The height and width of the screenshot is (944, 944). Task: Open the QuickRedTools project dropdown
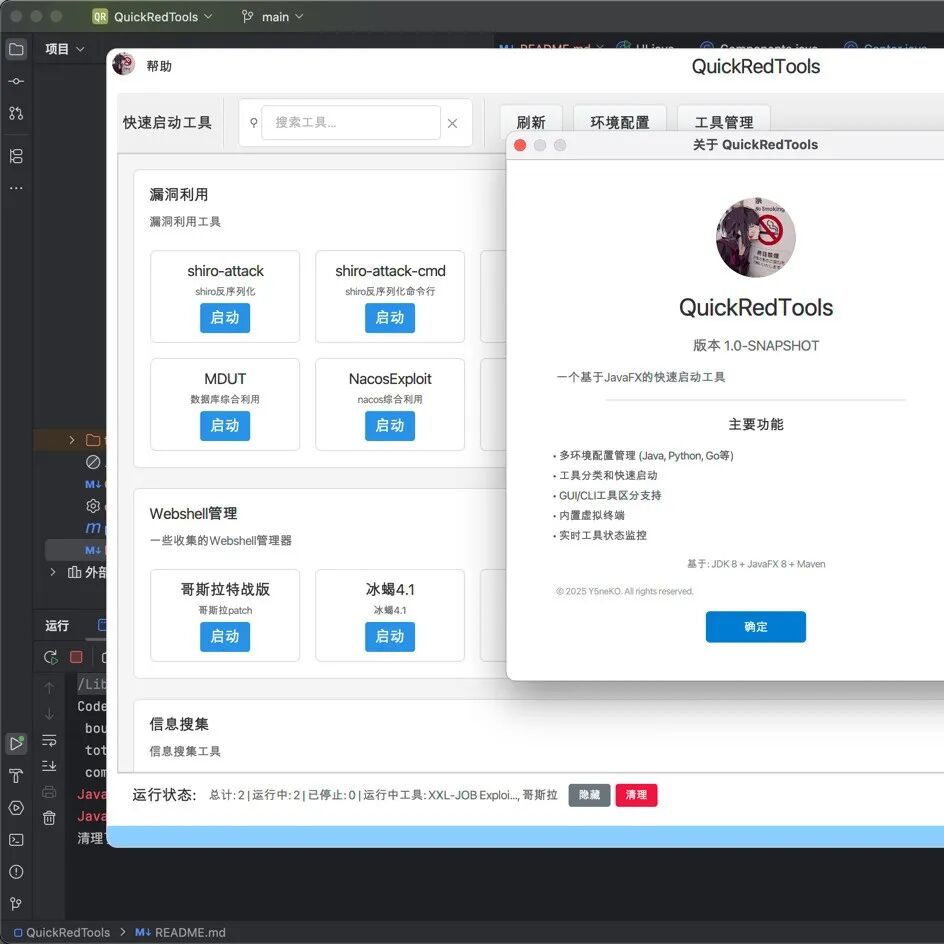[163, 17]
